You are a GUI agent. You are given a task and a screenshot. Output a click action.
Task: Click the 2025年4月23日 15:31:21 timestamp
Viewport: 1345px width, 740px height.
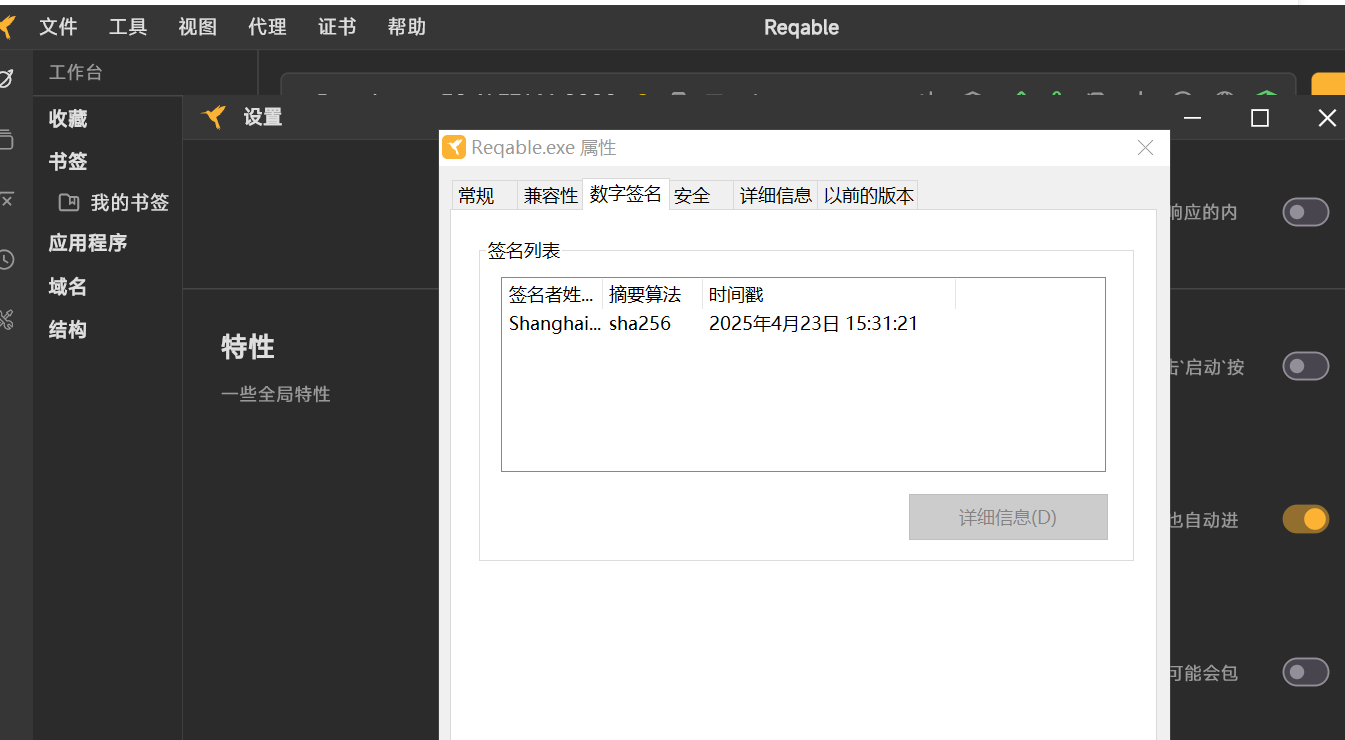(813, 323)
